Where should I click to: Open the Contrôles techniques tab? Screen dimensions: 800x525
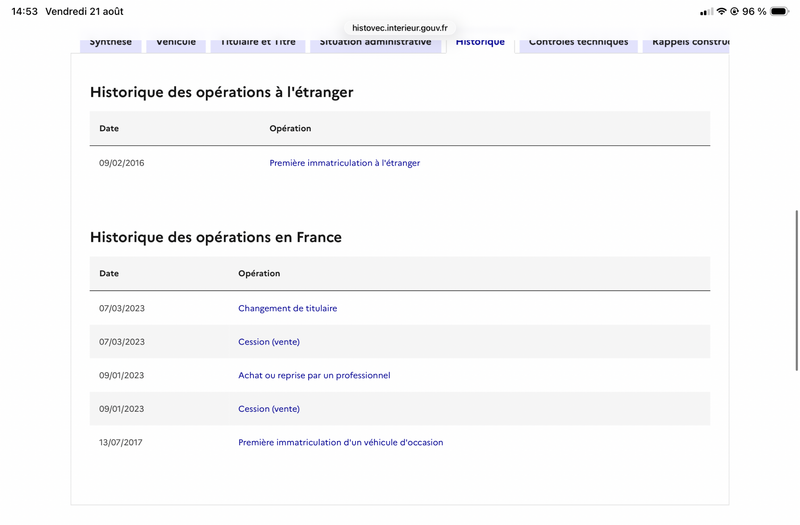pyautogui.click(x=579, y=43)
